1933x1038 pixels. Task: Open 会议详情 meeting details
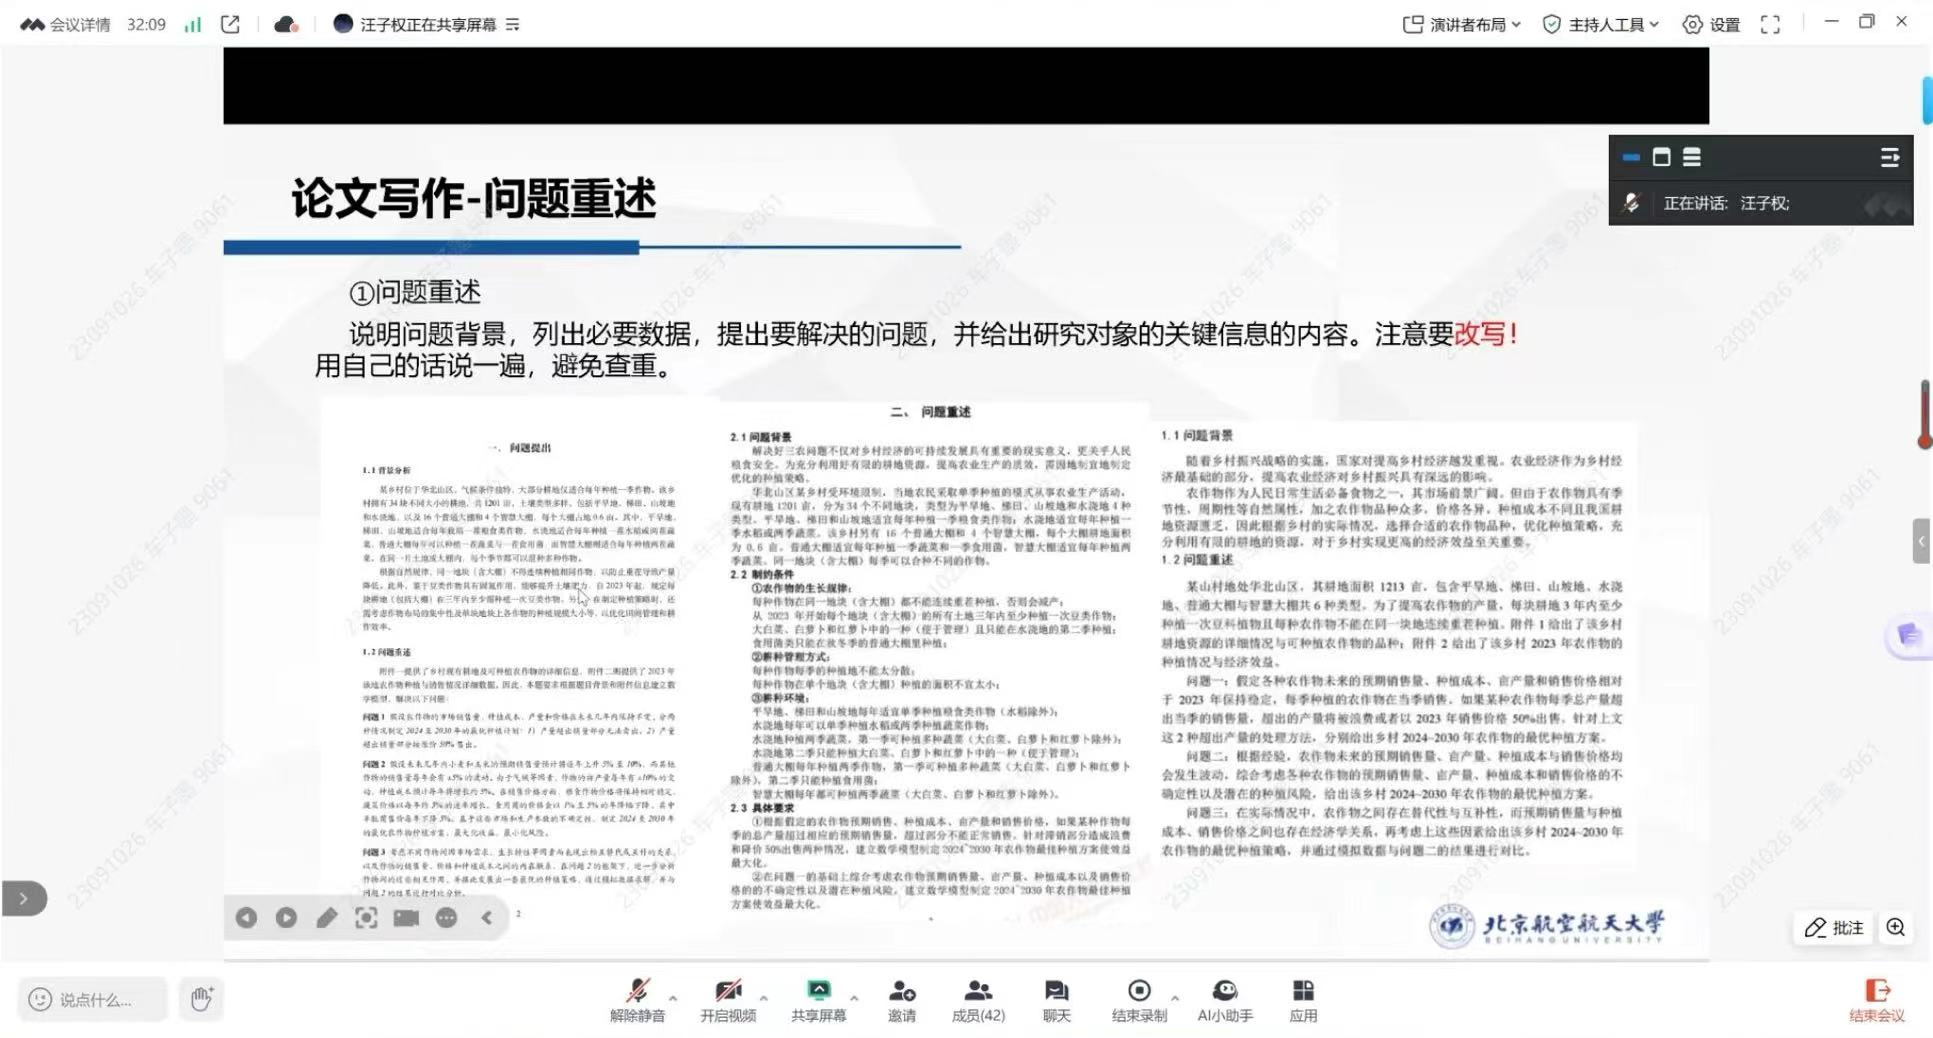click(x=66, y=25)
